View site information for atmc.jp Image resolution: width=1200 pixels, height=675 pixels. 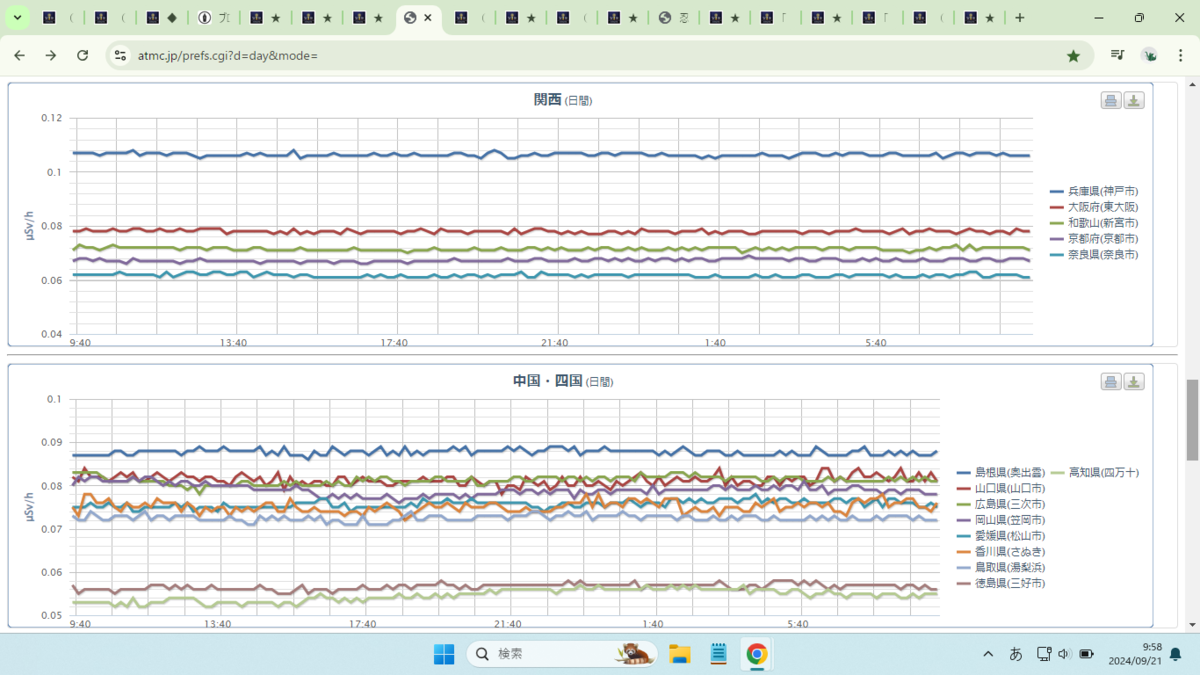(x=120, y=56)
